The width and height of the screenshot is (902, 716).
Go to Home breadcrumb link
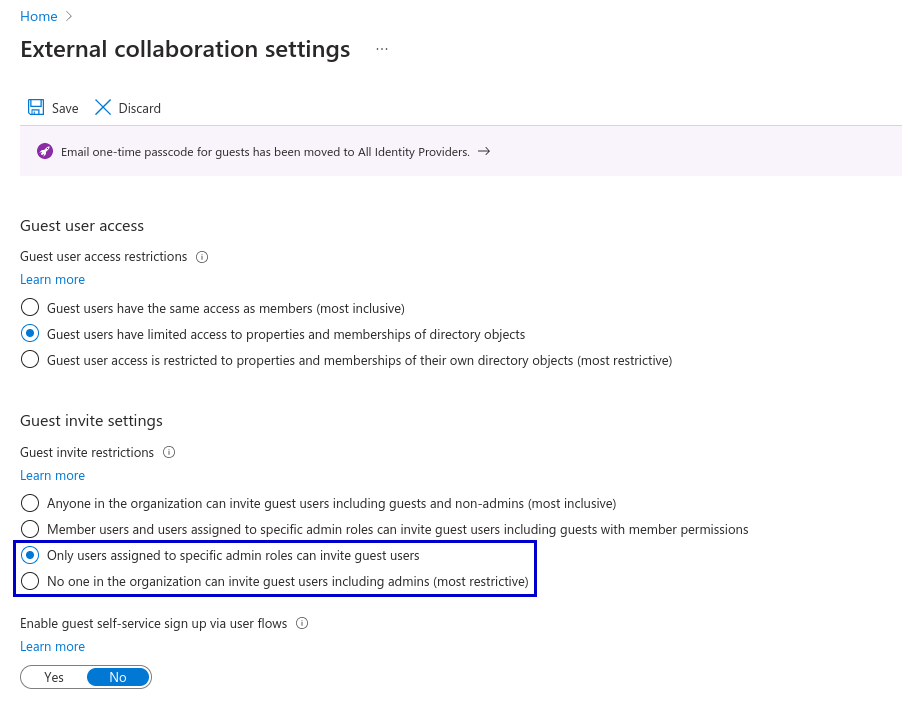[x=39, y=16]
